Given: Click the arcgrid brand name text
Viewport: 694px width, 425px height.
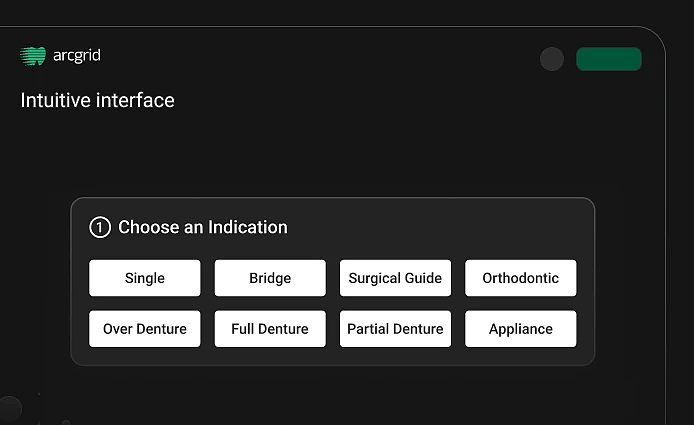Looking at the screenshot, I should (x=77, y=56).
